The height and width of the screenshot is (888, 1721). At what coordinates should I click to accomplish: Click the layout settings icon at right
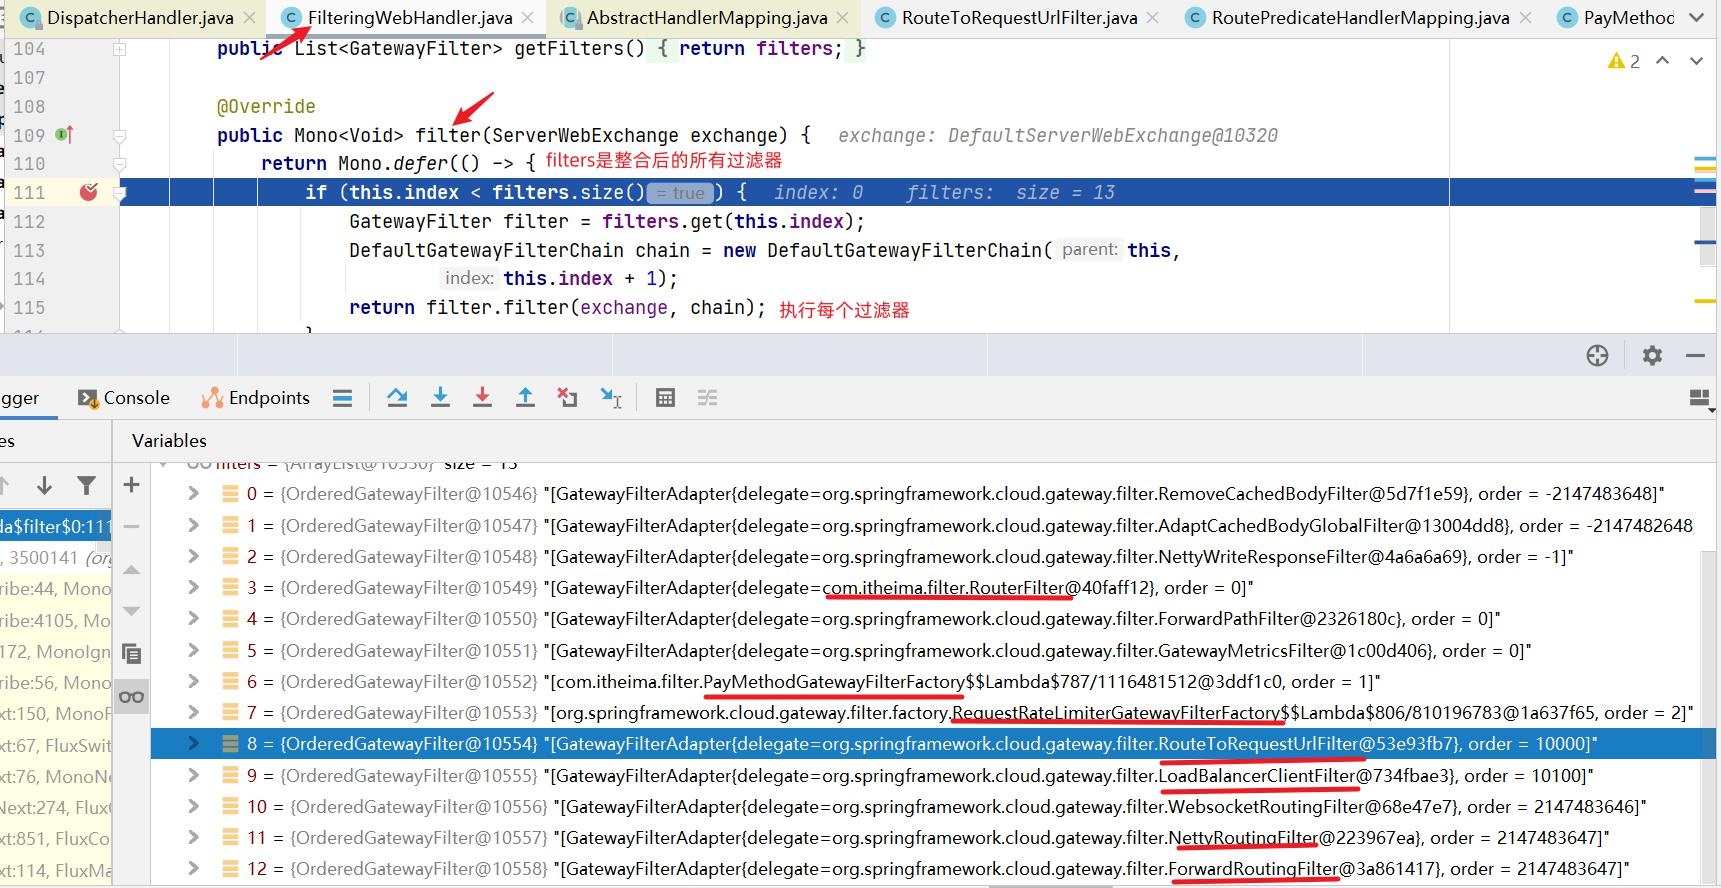(x=1699, y=399)
